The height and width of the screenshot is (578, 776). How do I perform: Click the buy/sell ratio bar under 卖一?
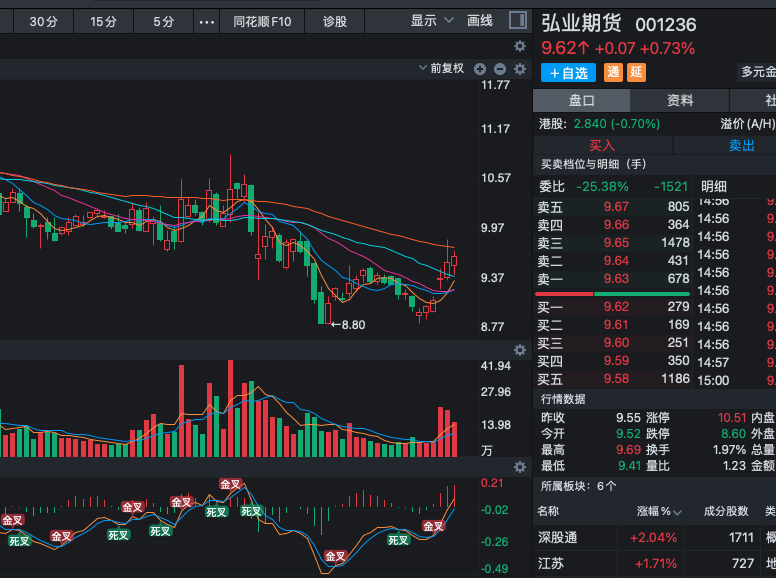[613, 294]
